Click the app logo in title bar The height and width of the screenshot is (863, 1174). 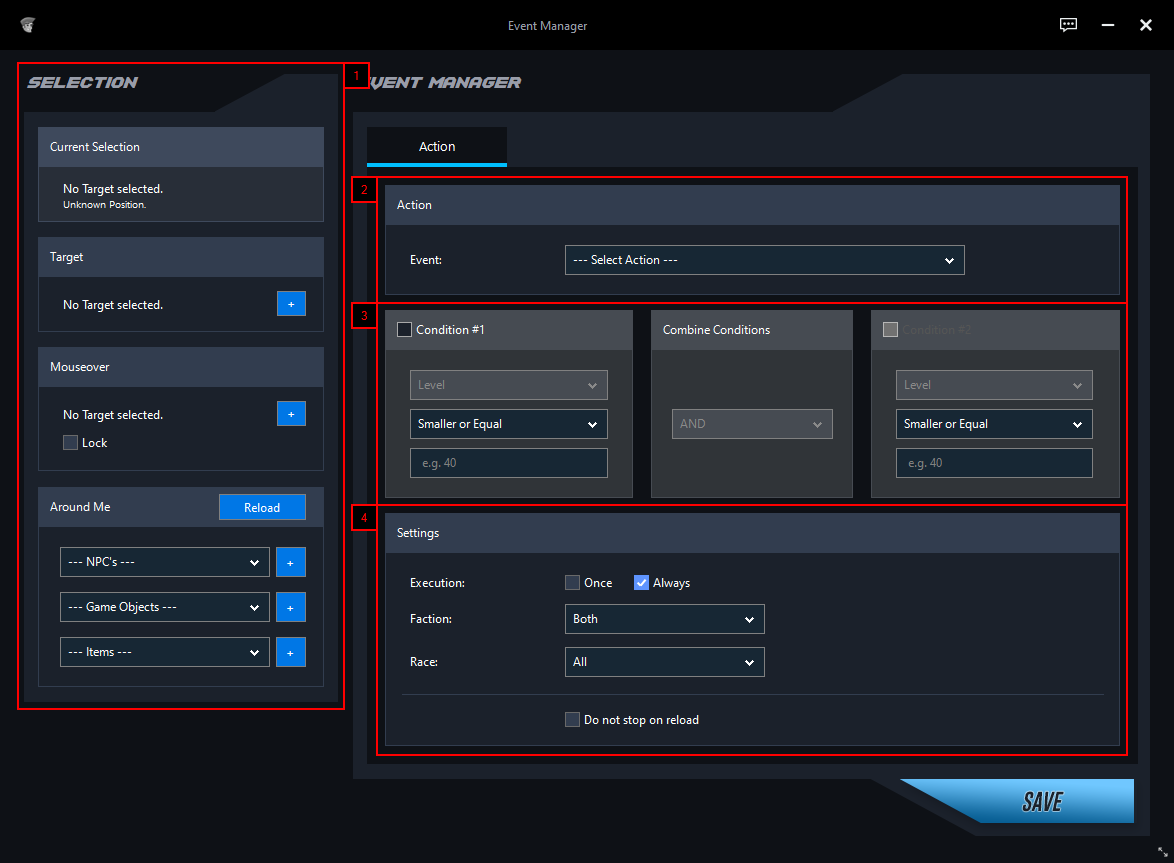(x=28, y=25)
